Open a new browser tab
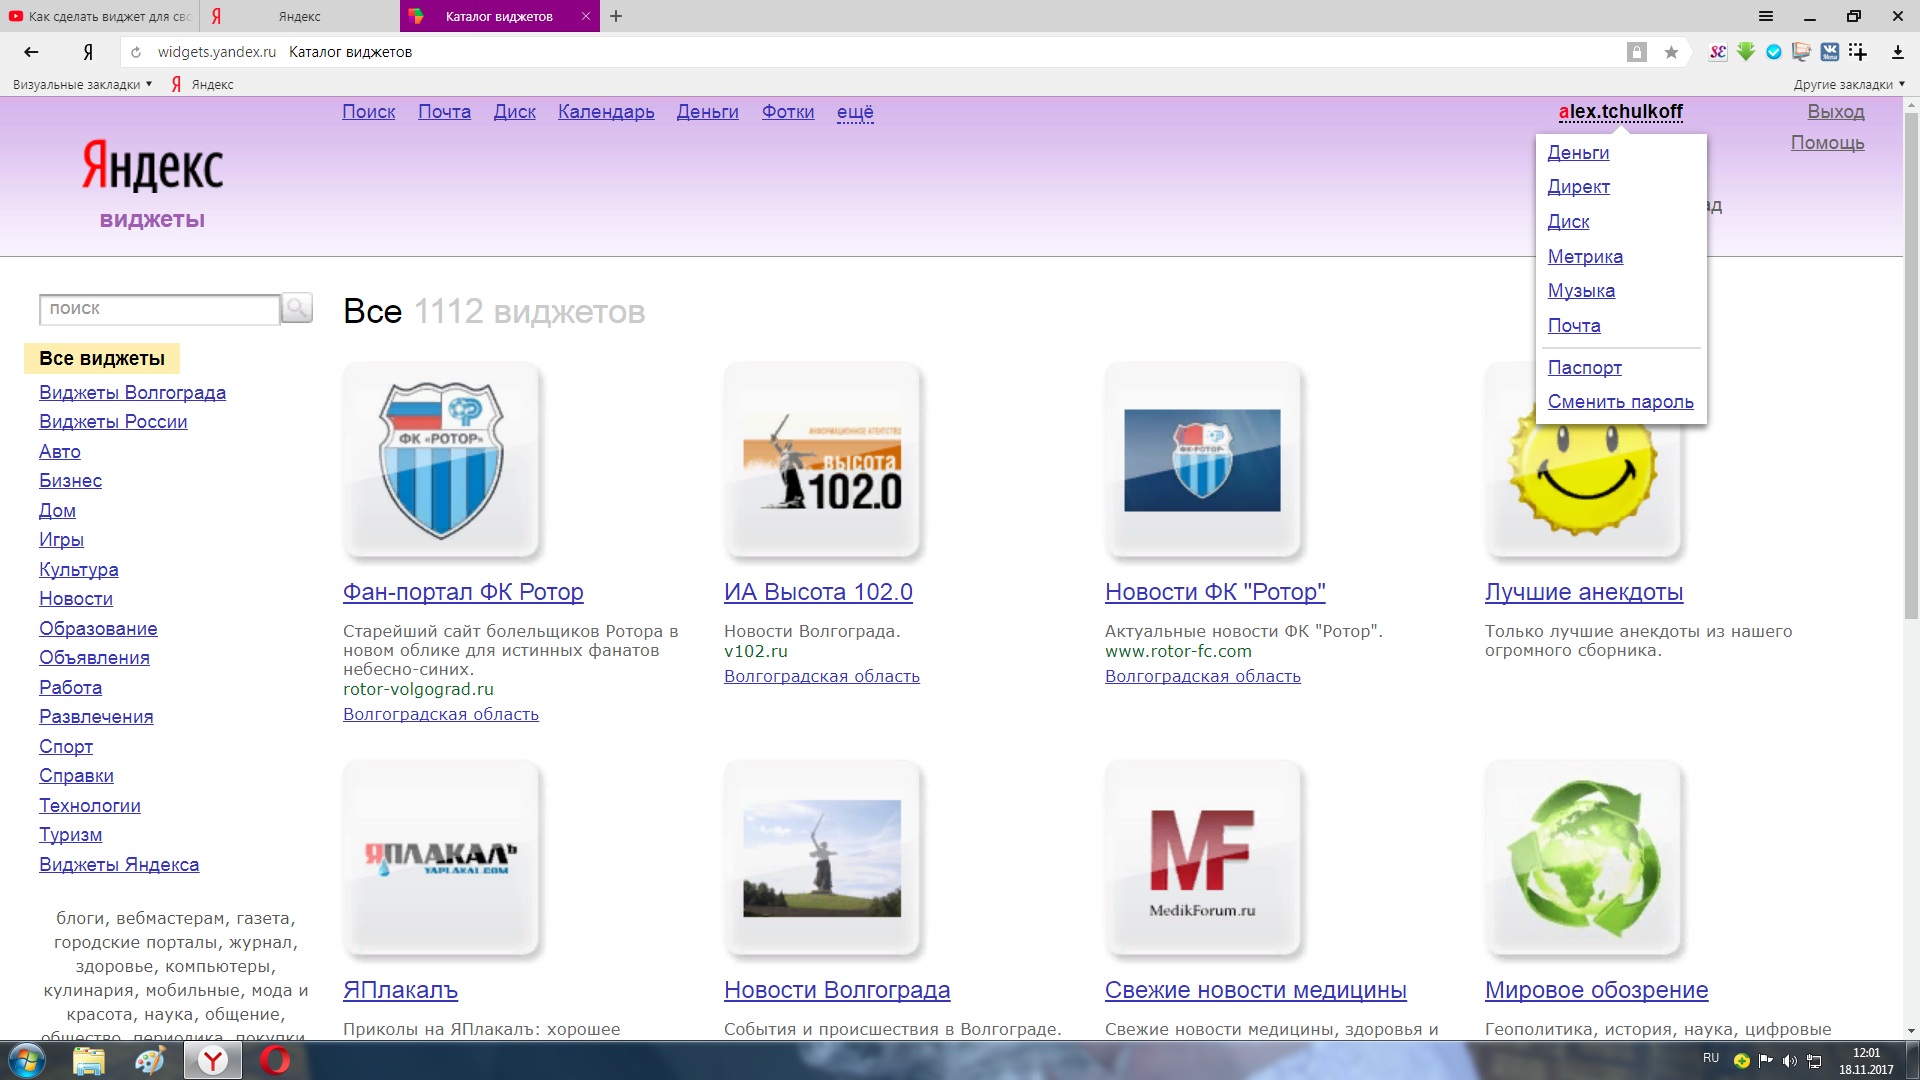Image resolution: width=1920 pixels, height=1080 pixels. point(616,16)
